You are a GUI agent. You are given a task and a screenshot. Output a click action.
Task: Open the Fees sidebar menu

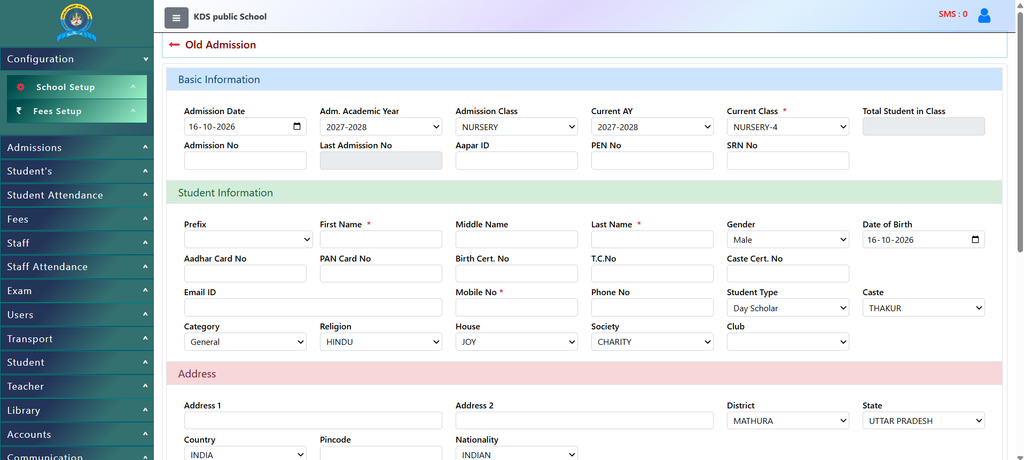pyautogui.click(x=76, y=220)
